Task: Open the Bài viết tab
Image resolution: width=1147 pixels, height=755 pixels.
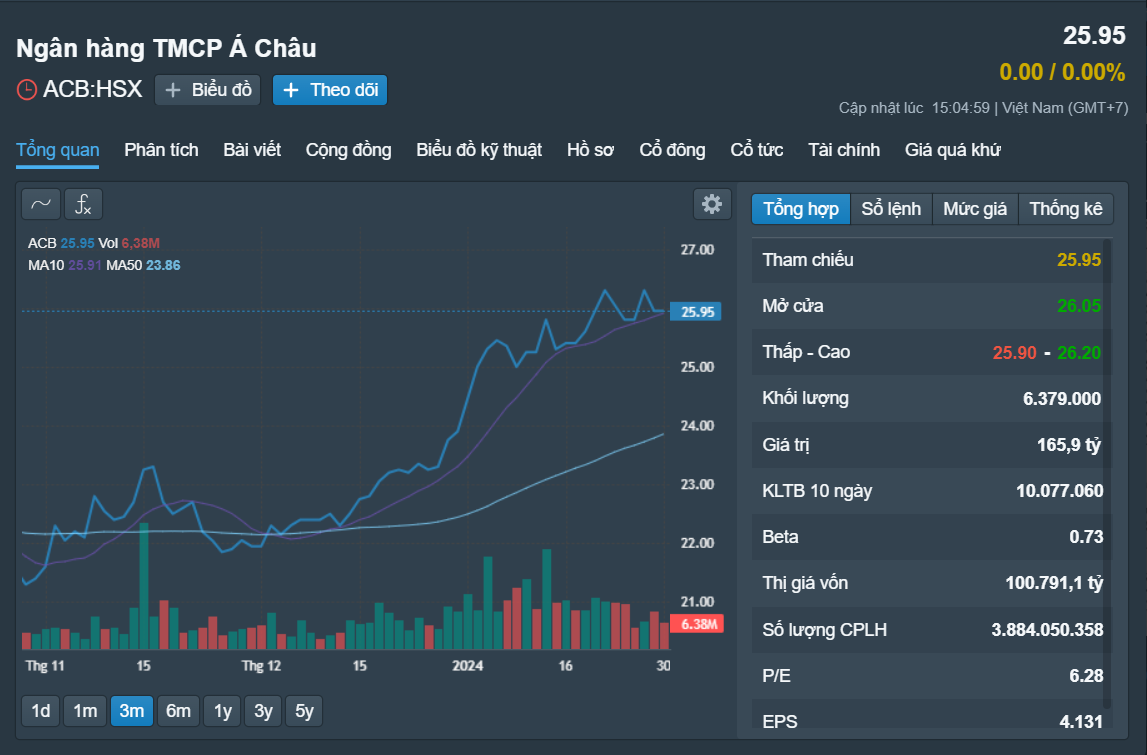Action: pos(252,150)
